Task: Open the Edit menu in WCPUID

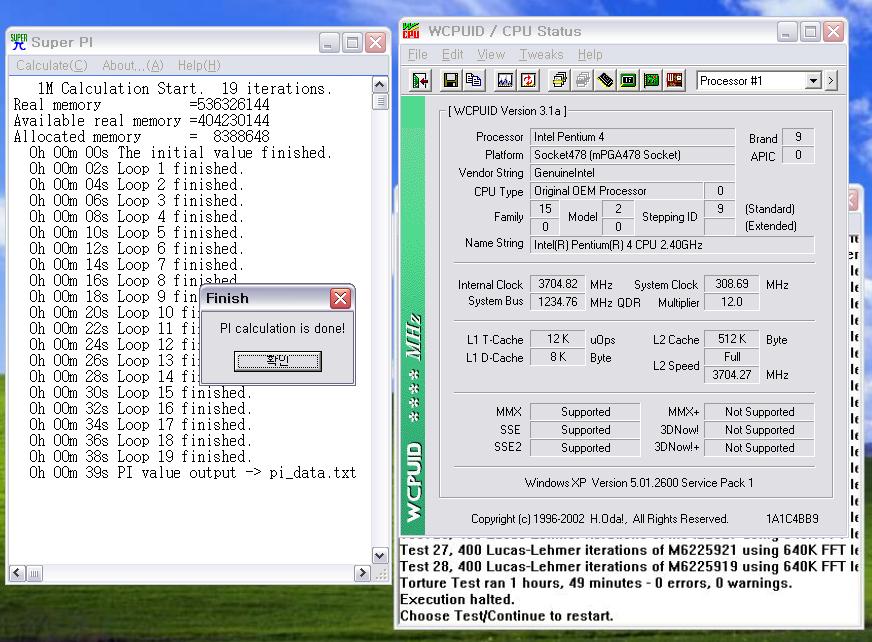Action: [x=452, y=55]
